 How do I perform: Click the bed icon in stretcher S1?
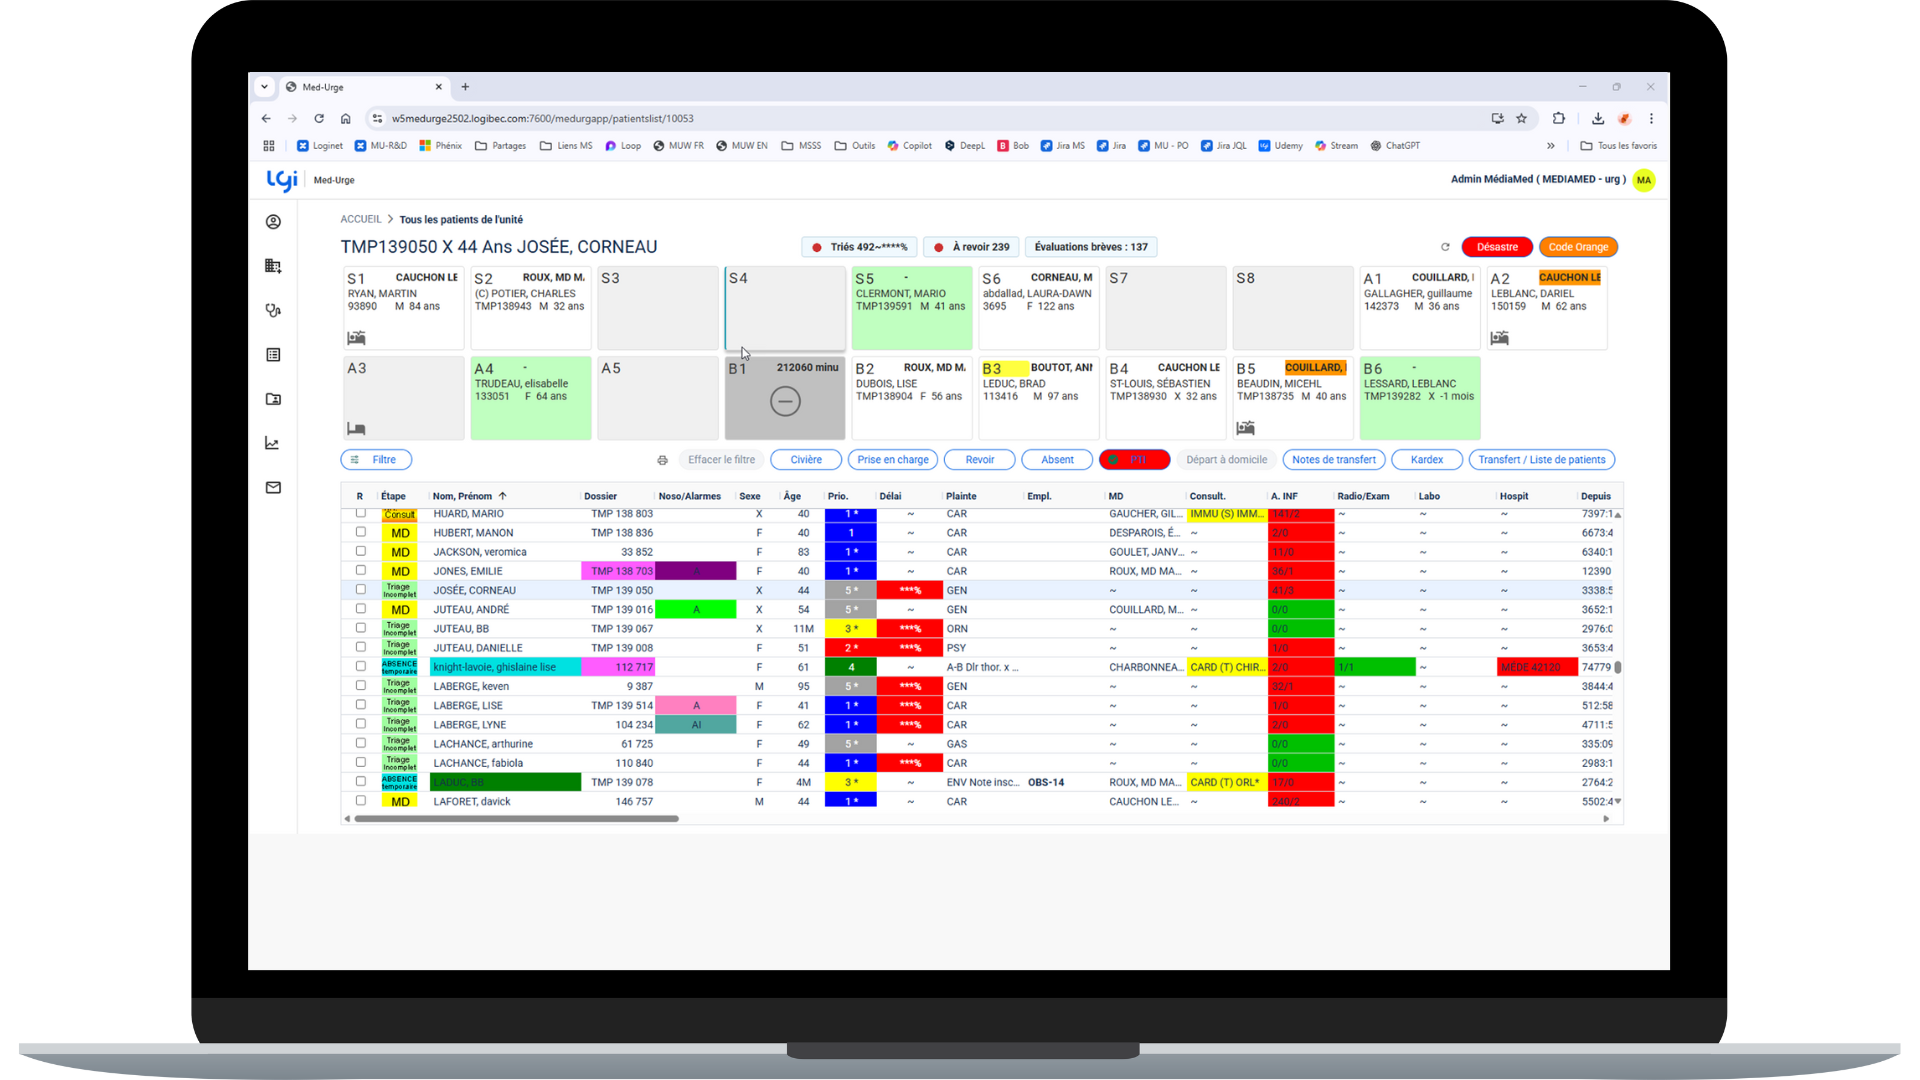pyautogui.click(x=356, y=338)
